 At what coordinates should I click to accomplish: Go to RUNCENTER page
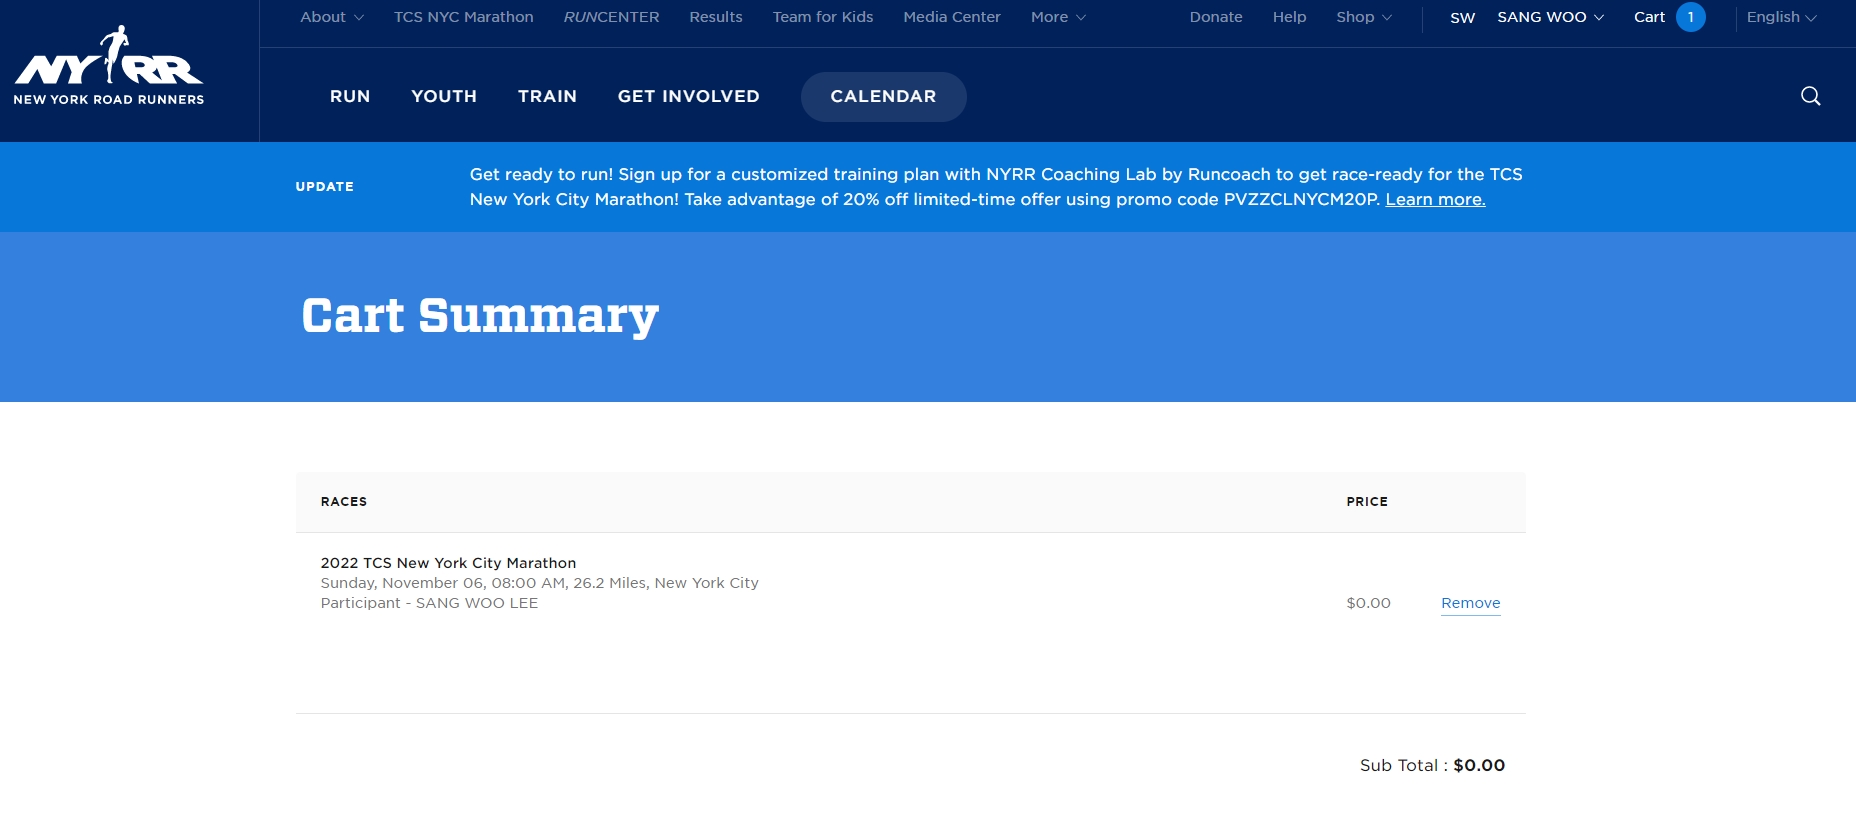tap(611, 17)
